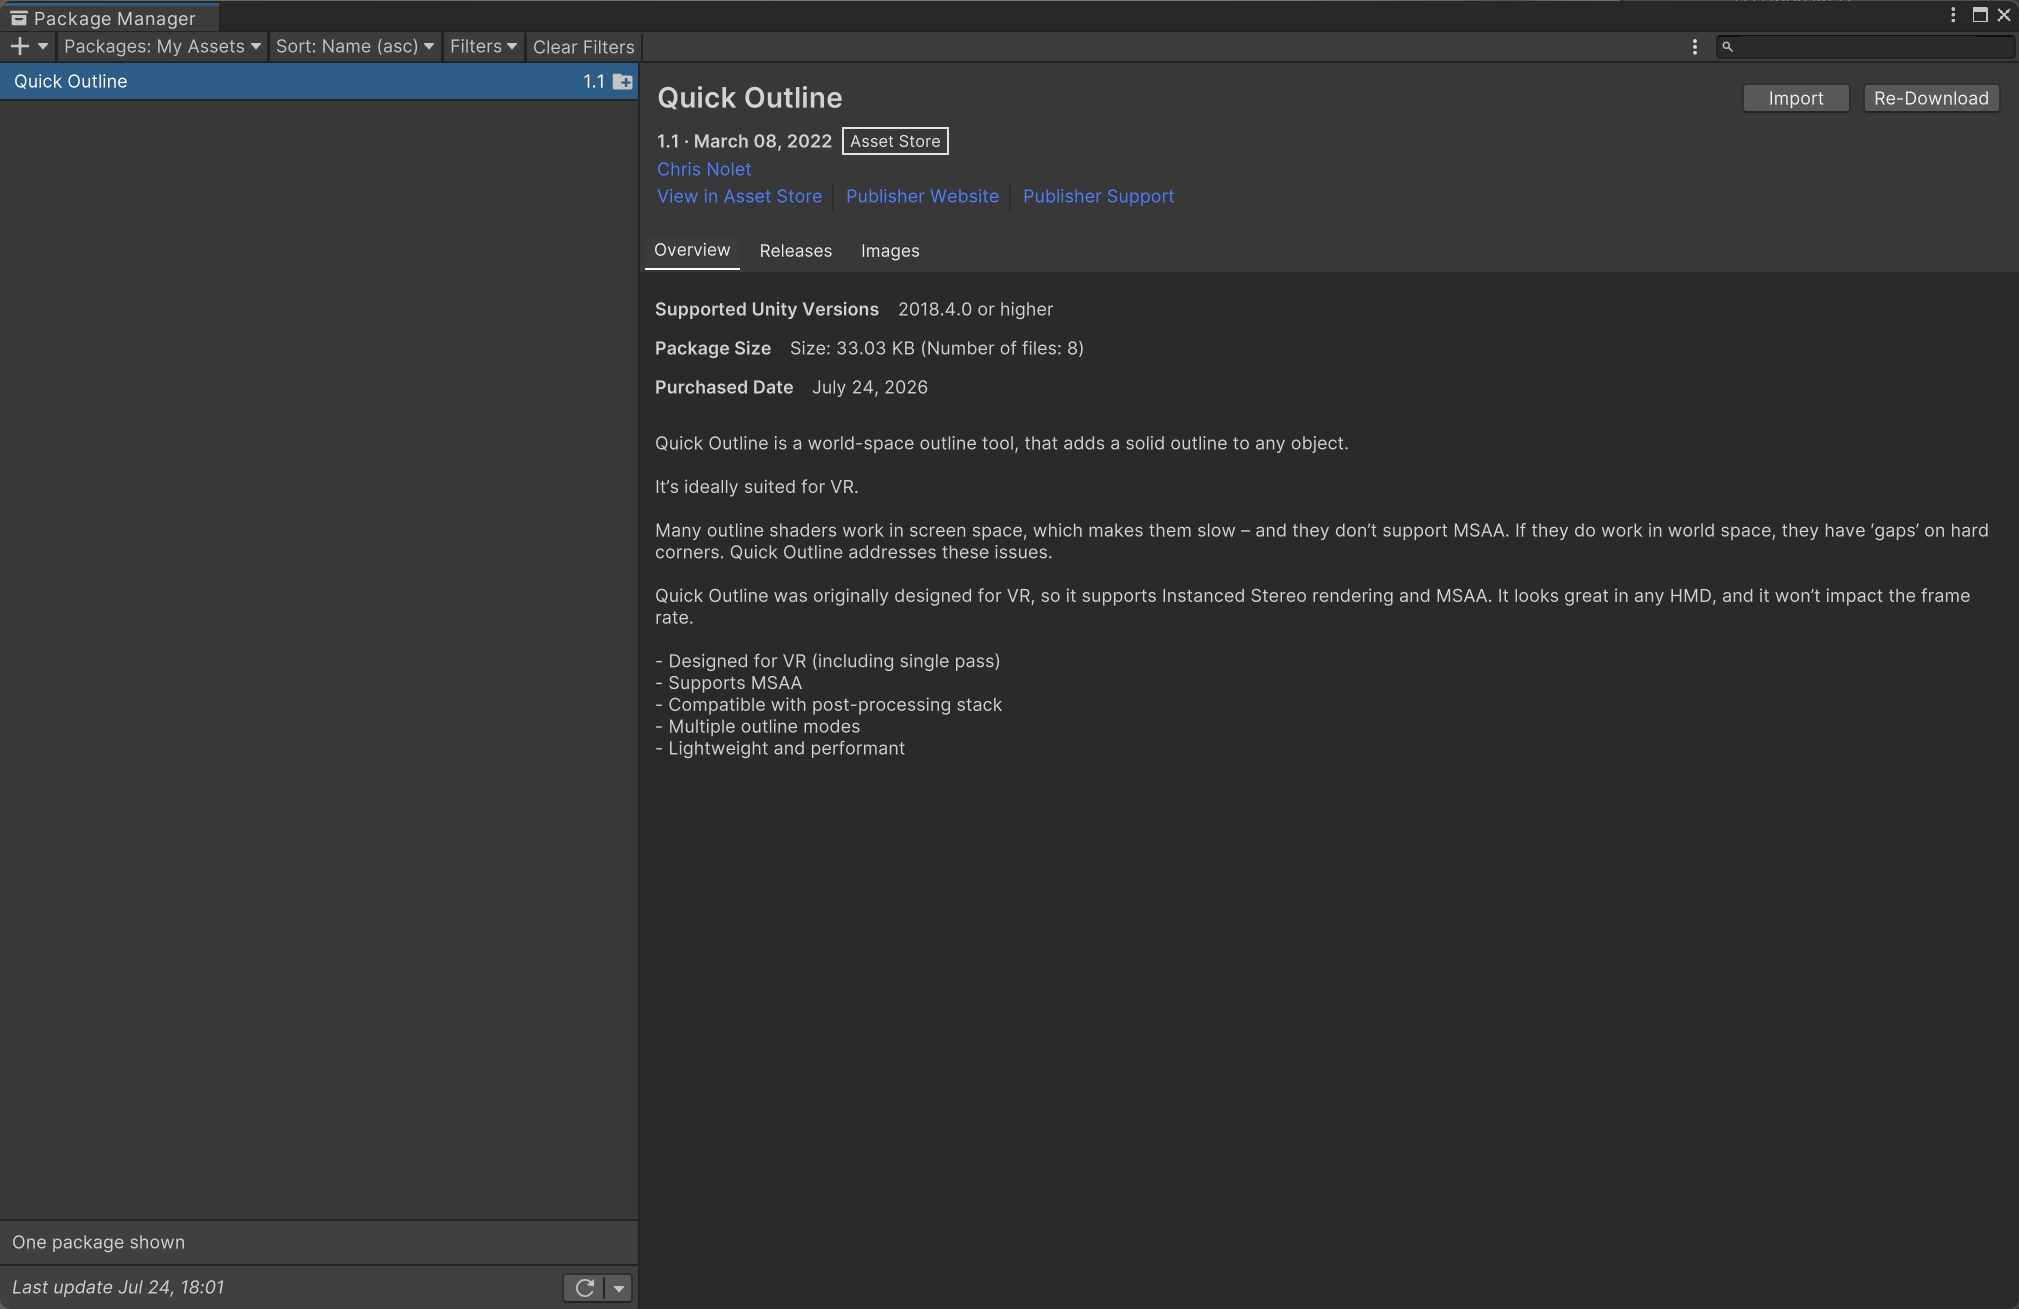This screenshot has height=1309, width=2019.
Task: Click the Re-Download button
Action: click(x=1931, y=98)
